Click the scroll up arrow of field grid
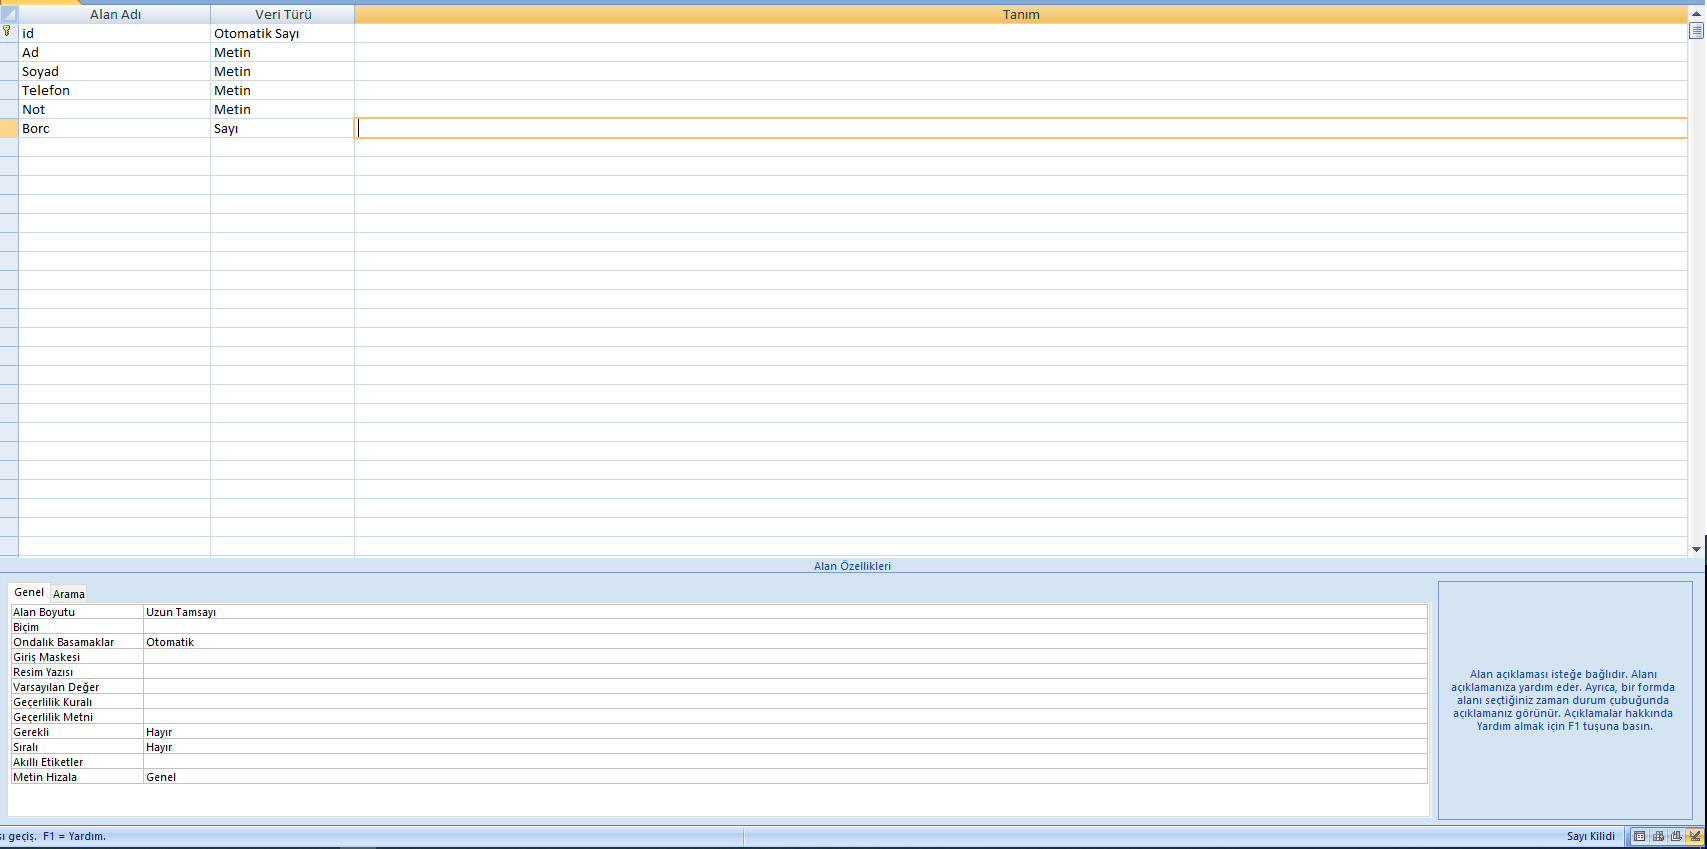This screenshot has width=1707, height=849. (x=1696, y=14)
